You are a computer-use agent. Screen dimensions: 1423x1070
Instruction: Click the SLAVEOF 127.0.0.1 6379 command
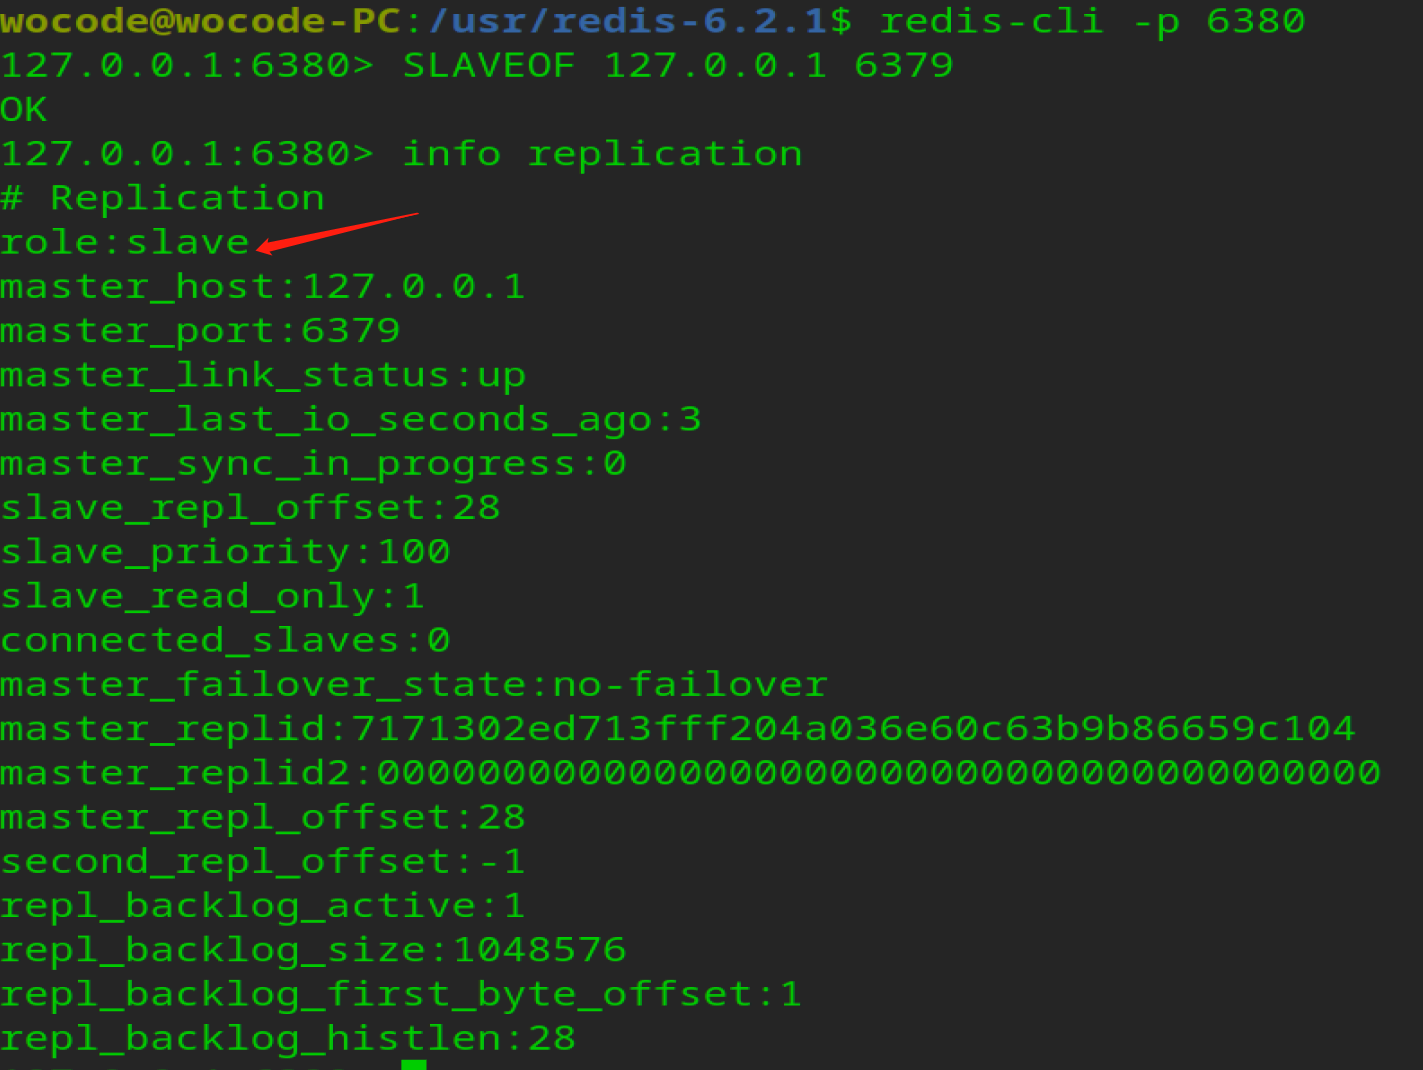point(678,66)
